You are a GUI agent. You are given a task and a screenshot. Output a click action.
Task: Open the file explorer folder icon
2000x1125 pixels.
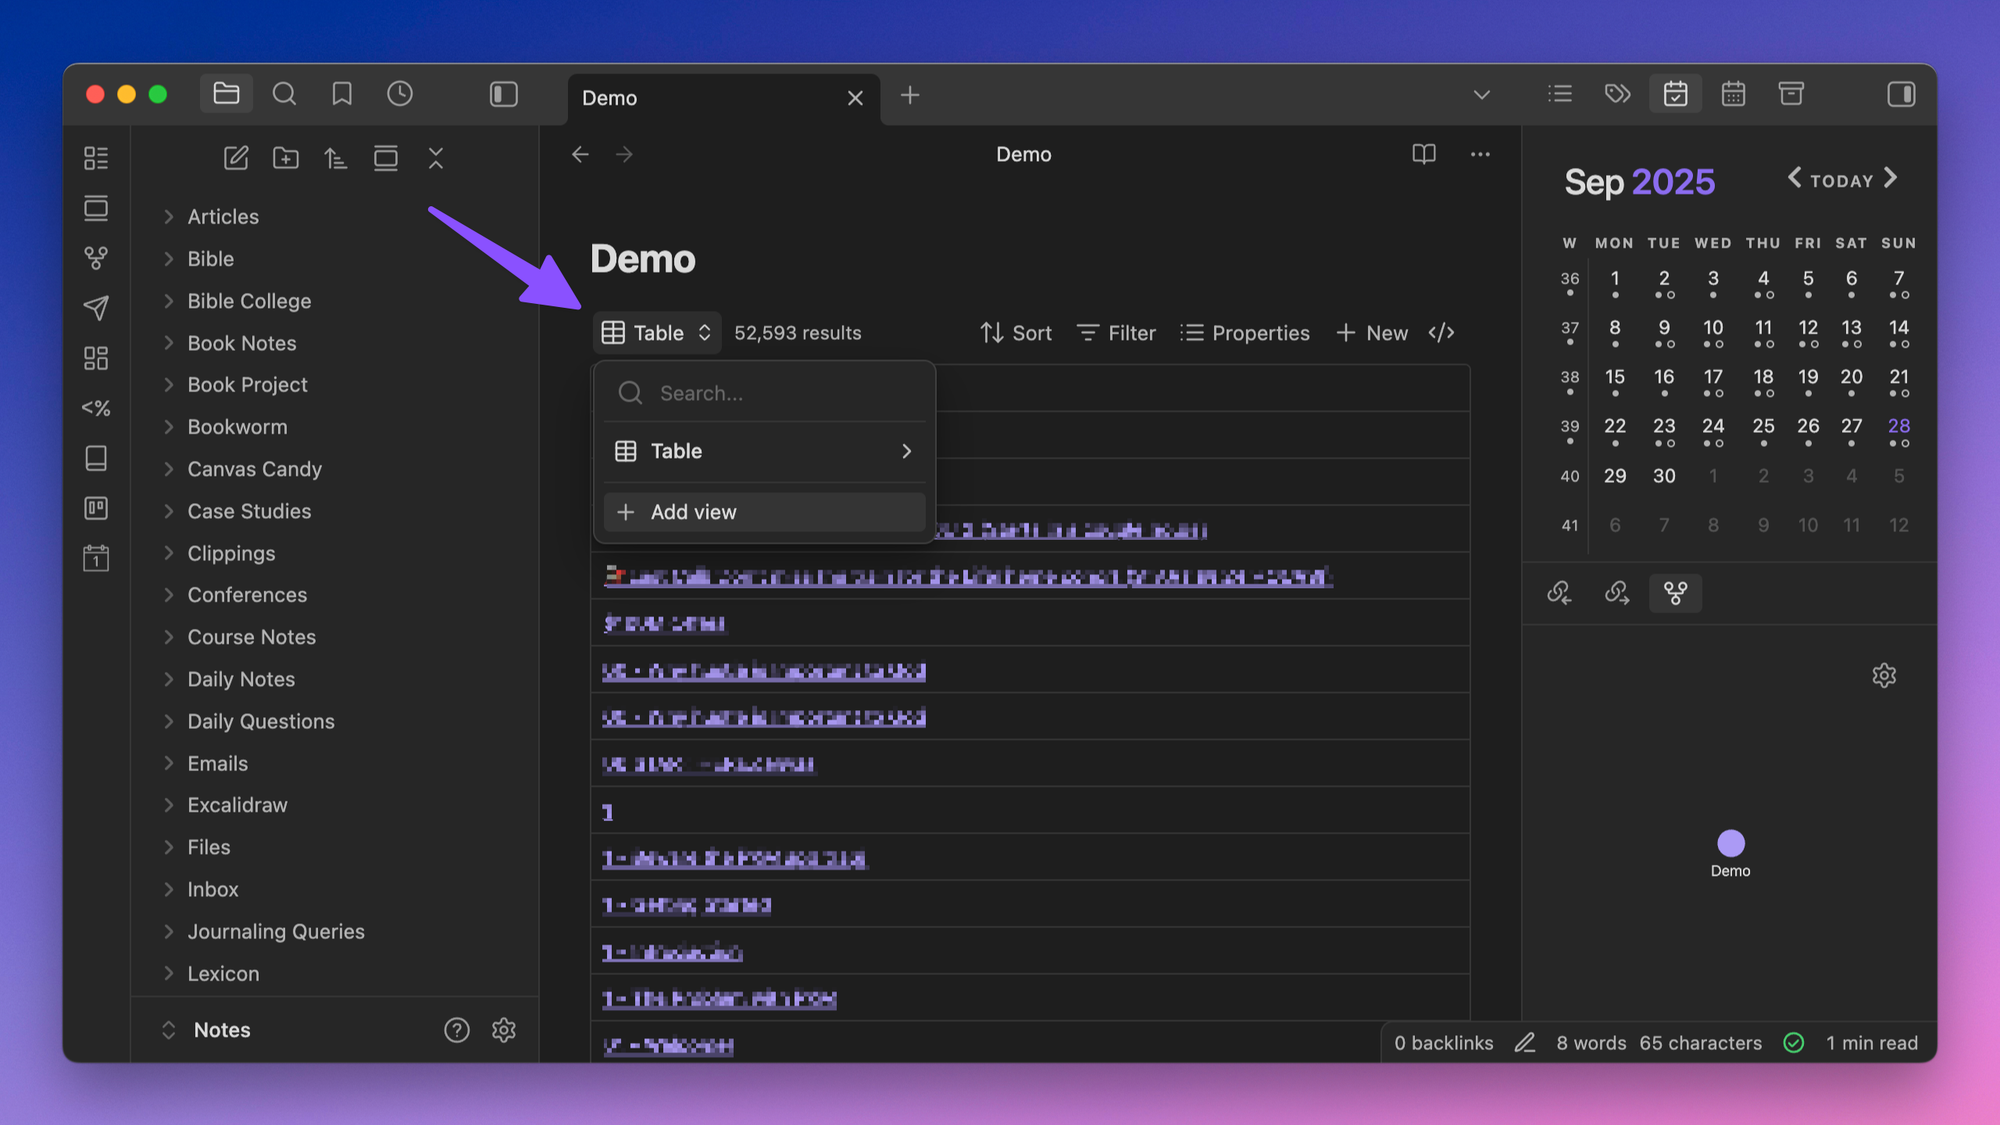(226, 94)
